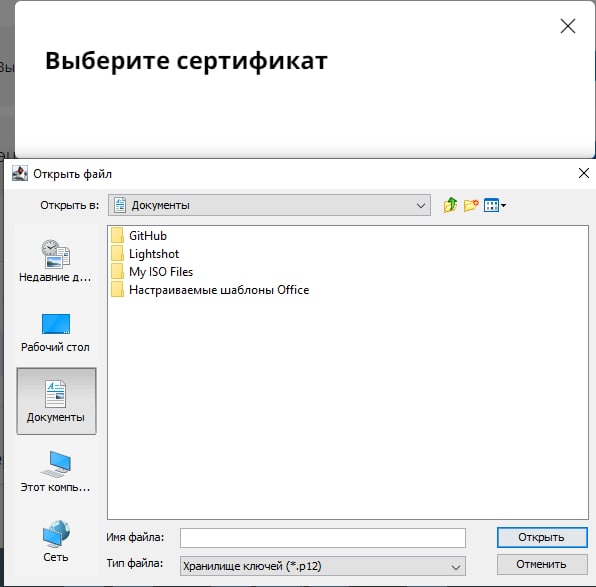Open the view menu icon
The height and width of the screenshot is (587, 596).
click(x=495, y=205)
